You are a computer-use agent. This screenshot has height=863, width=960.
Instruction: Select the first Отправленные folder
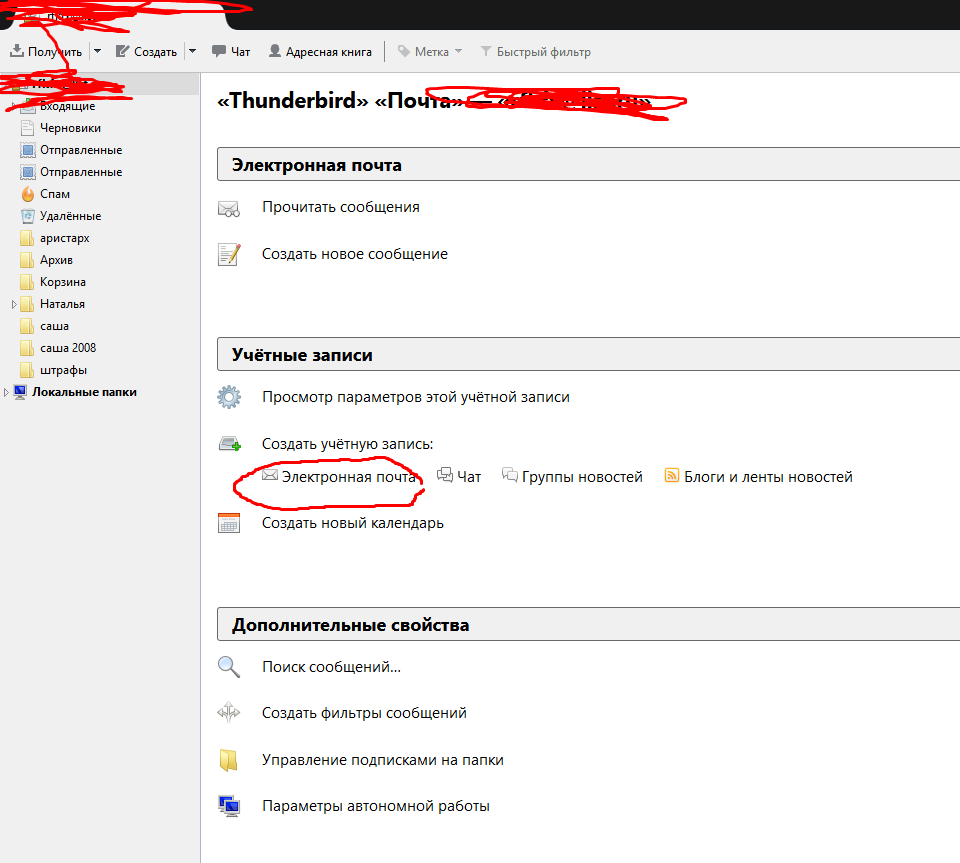point(81,150)
